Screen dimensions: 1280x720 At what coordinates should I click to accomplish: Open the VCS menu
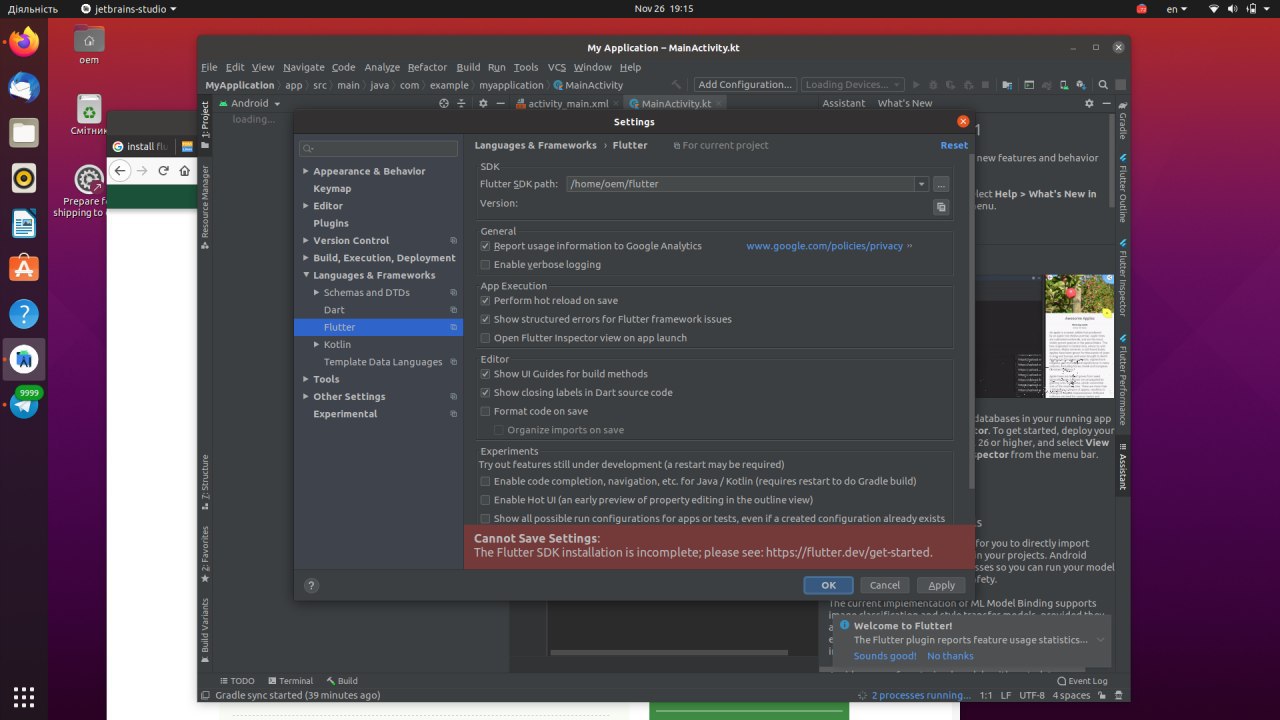(556, 67)
